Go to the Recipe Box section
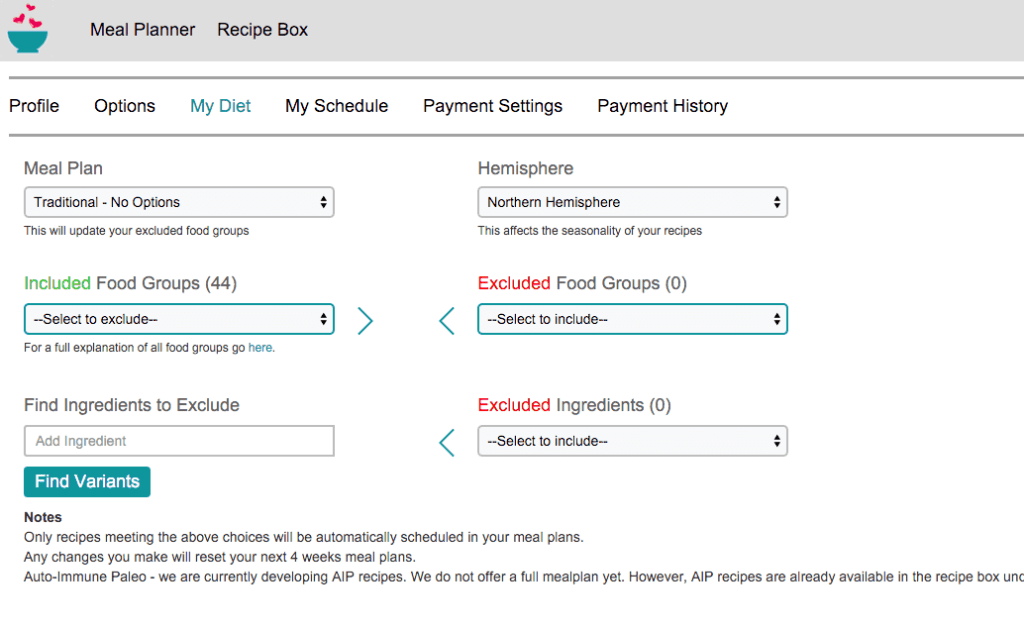Viewport: 1024px width, 631px height. [262, 30]
